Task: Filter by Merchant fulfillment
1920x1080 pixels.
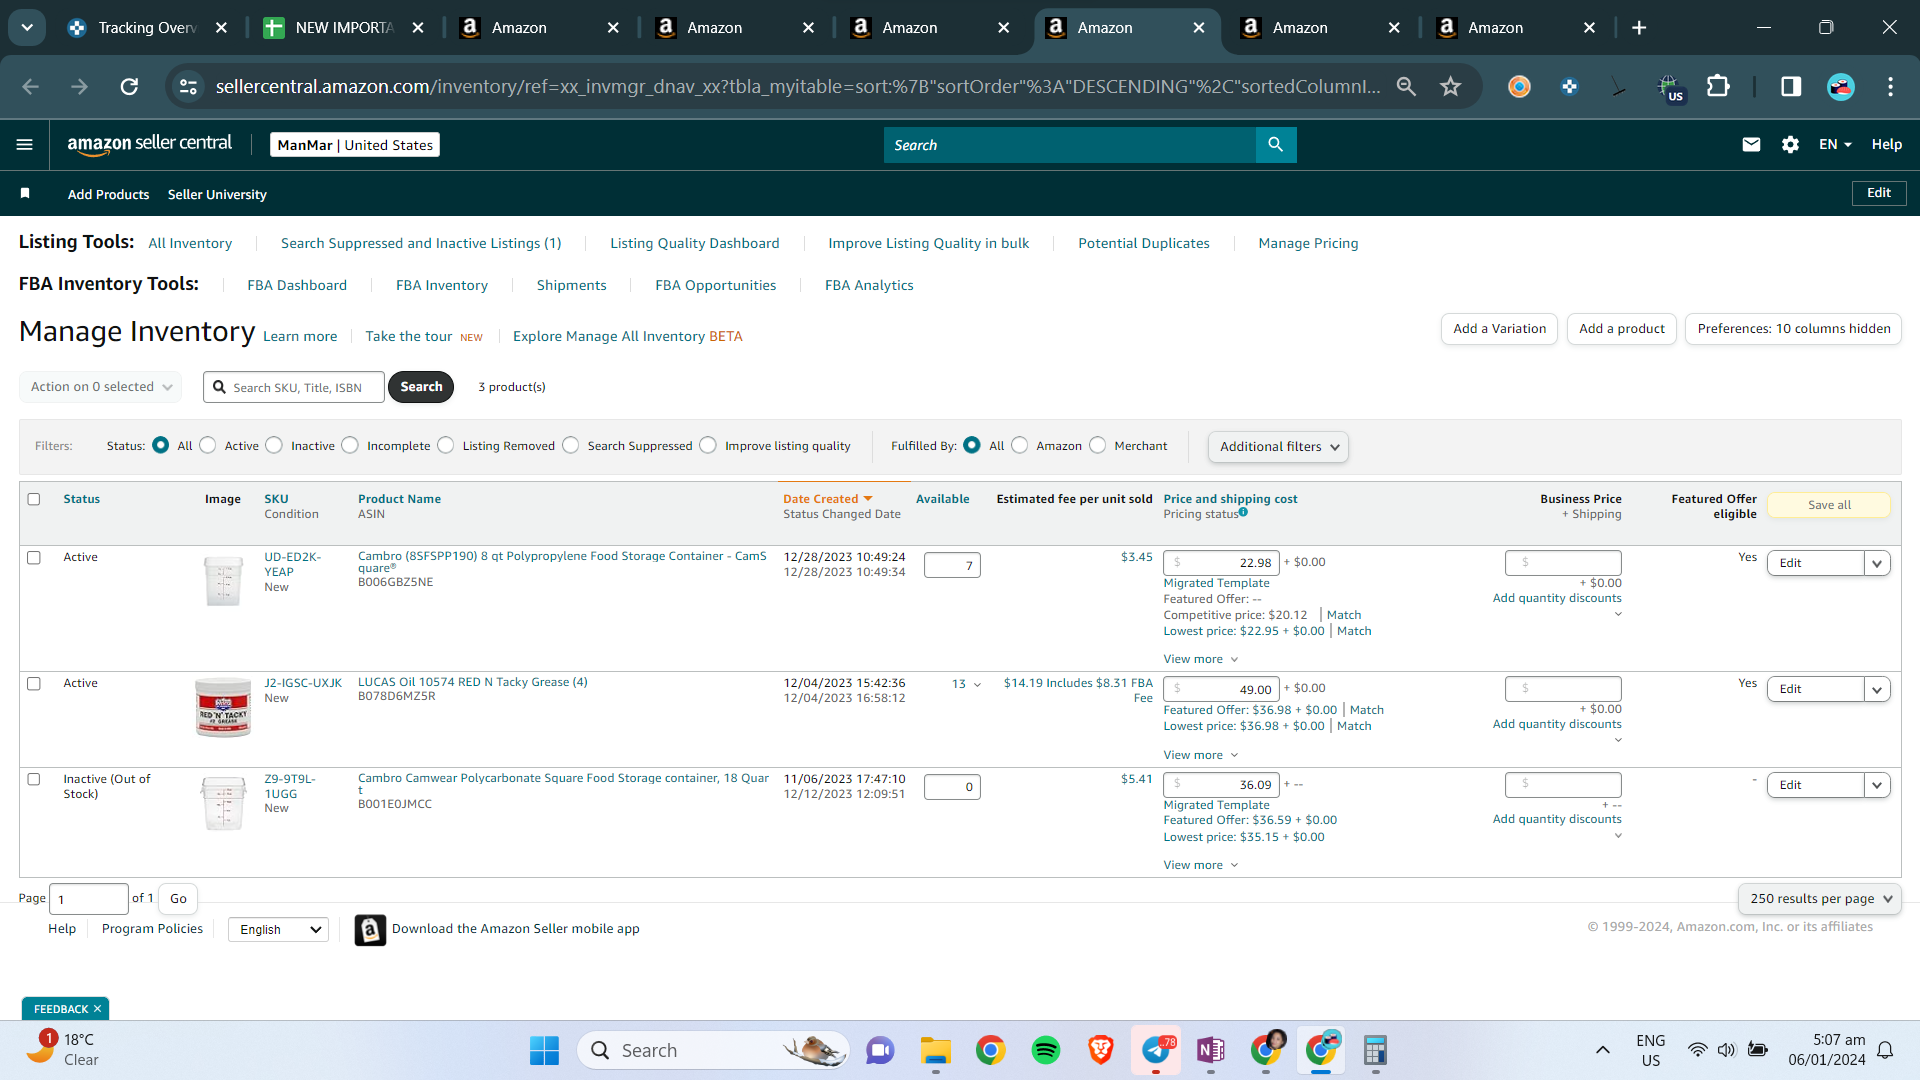Action: tap(1098, 446)
